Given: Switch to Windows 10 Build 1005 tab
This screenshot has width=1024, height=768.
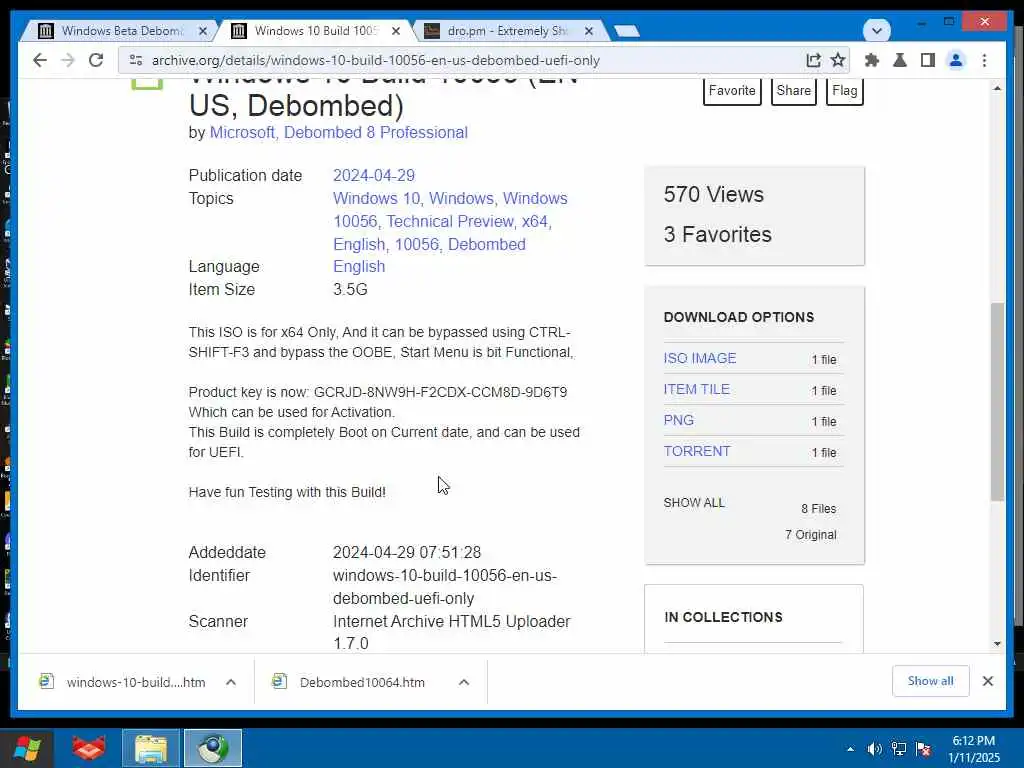Looking at the screenshot, I should click(x=315, y=31).
